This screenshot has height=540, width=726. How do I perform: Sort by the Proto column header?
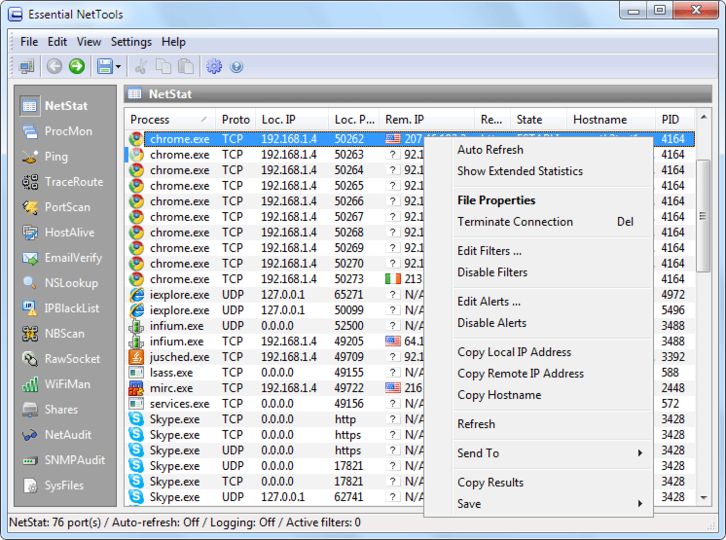click(x=235, y=119)
